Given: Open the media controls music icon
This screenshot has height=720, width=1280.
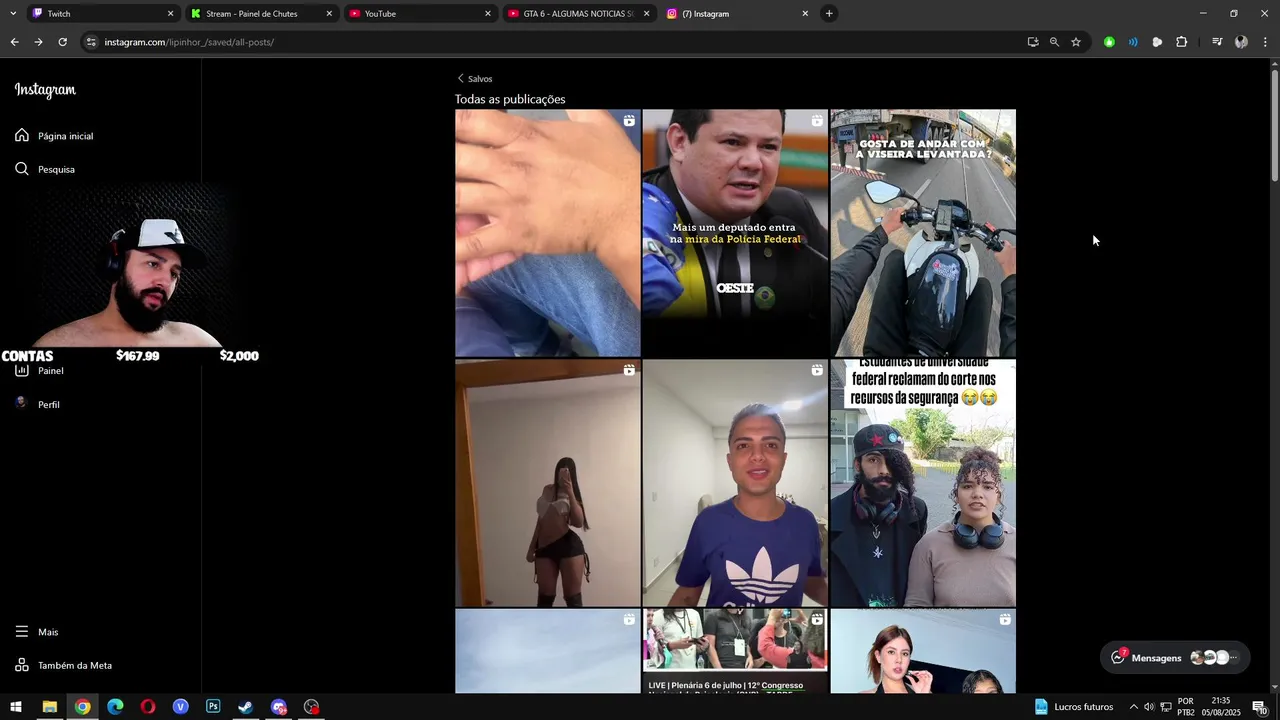Looking at the screenshot, I should tap(1217, 42).
